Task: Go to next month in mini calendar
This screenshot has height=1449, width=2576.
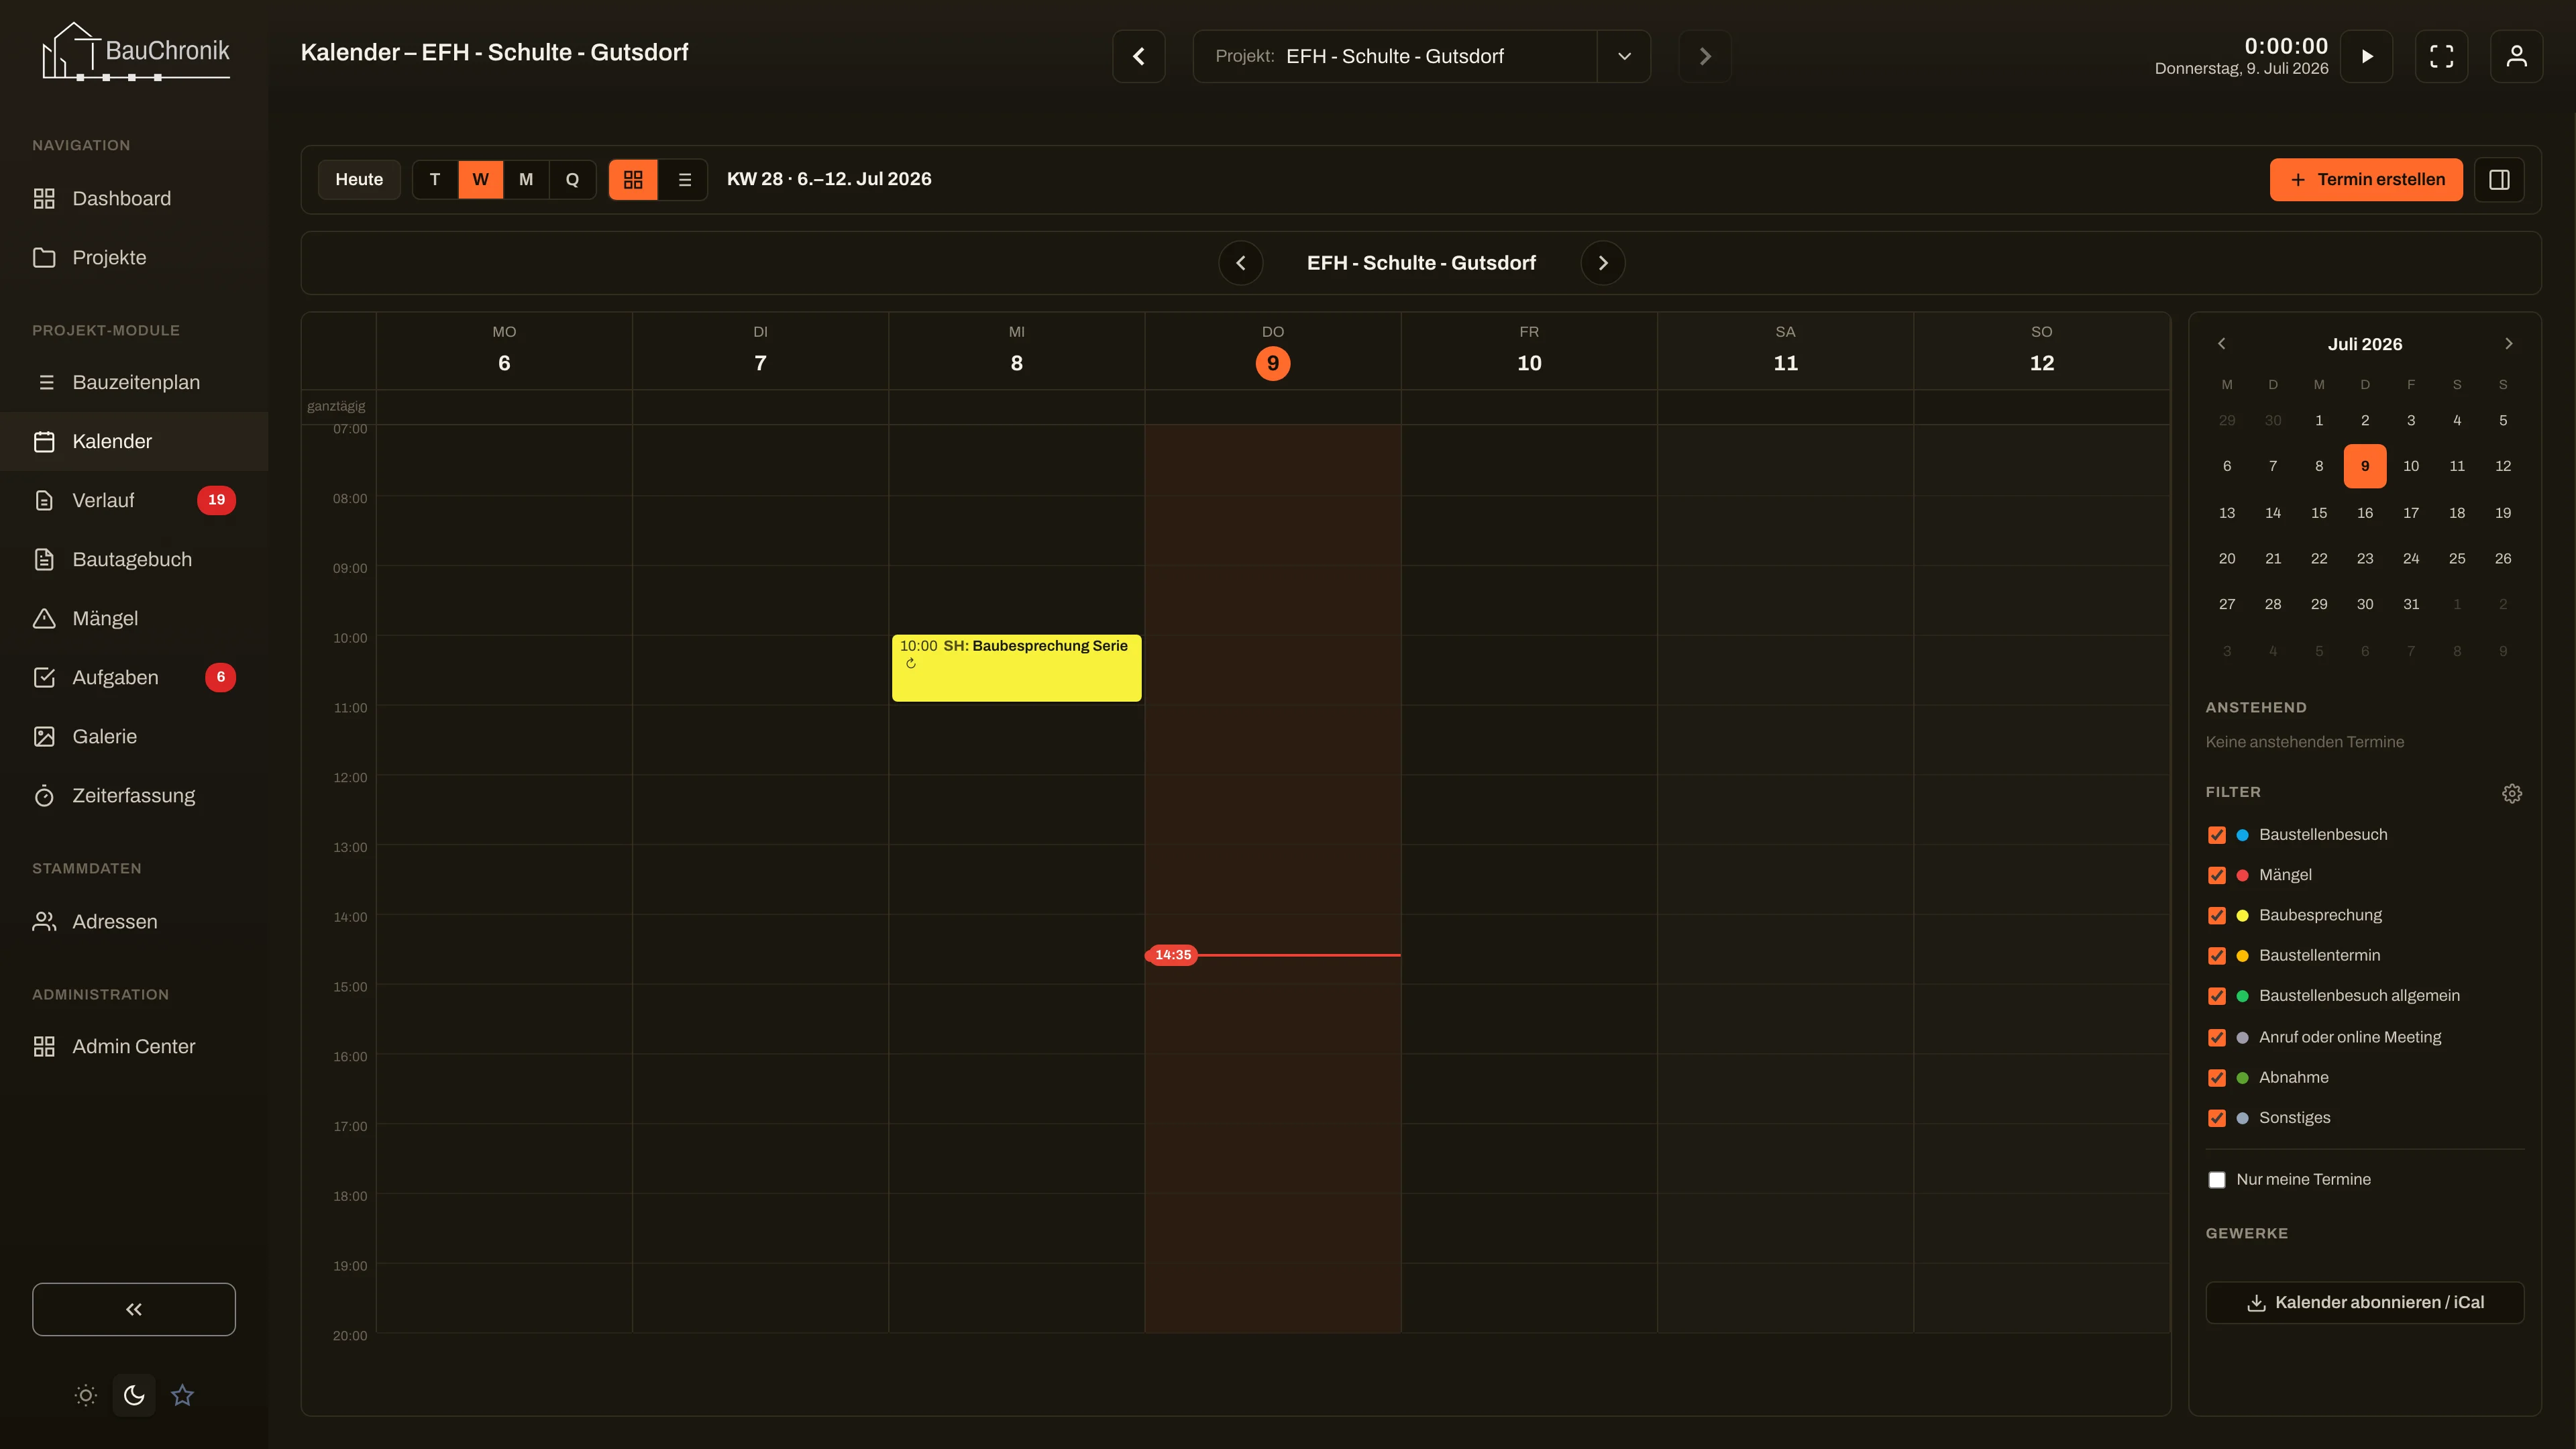Action: pos(2508,344)
